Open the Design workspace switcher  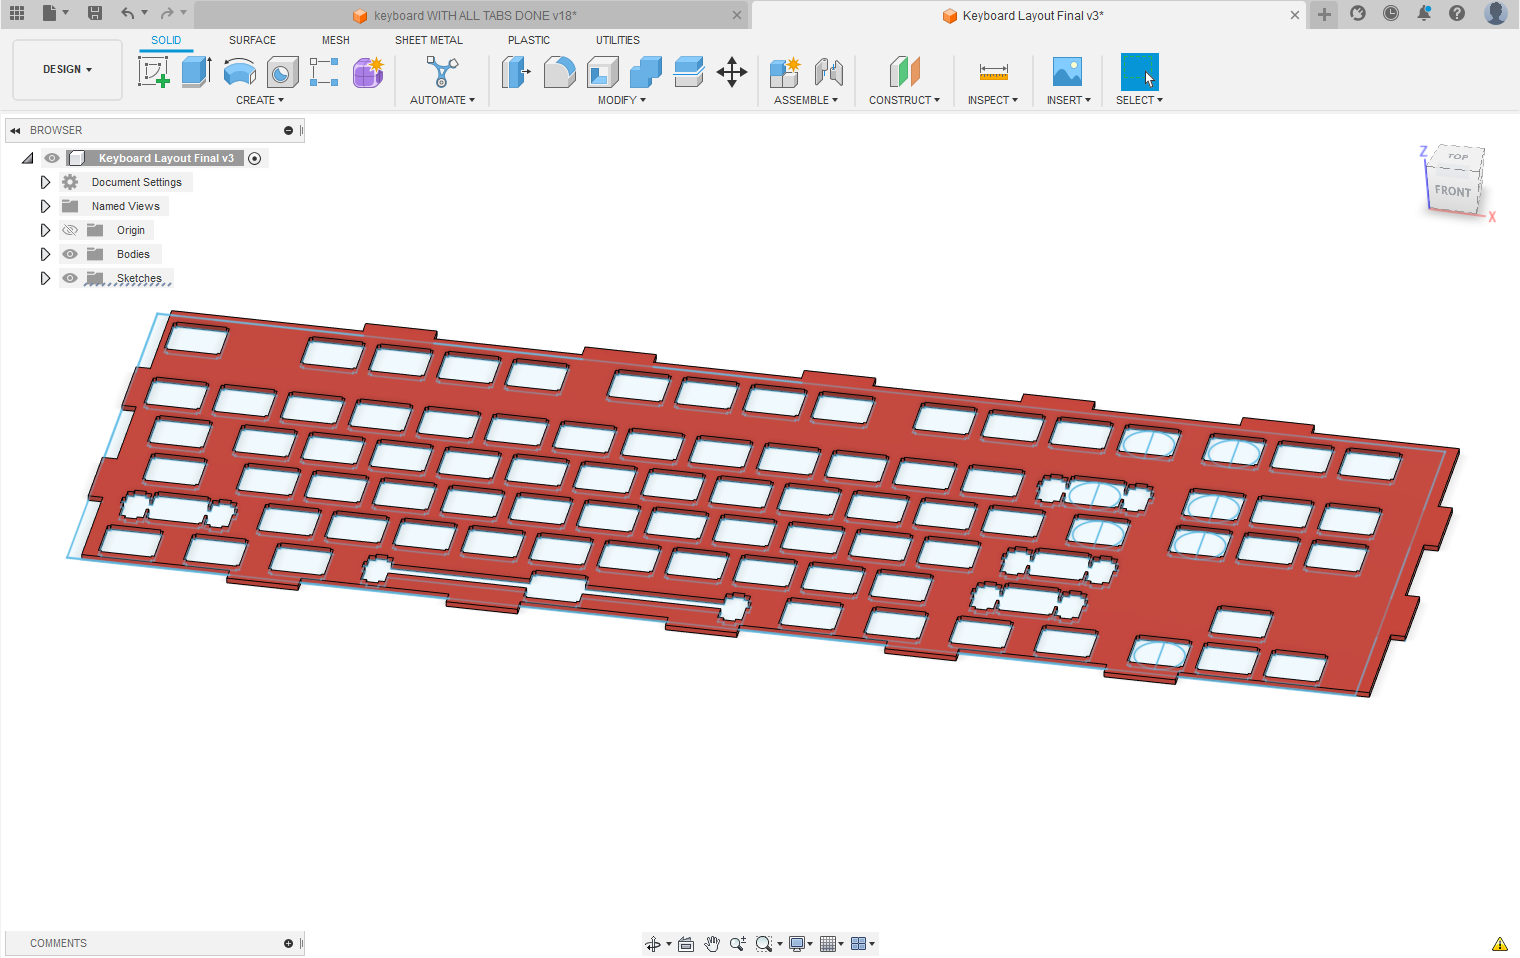(x=67, y=69)
